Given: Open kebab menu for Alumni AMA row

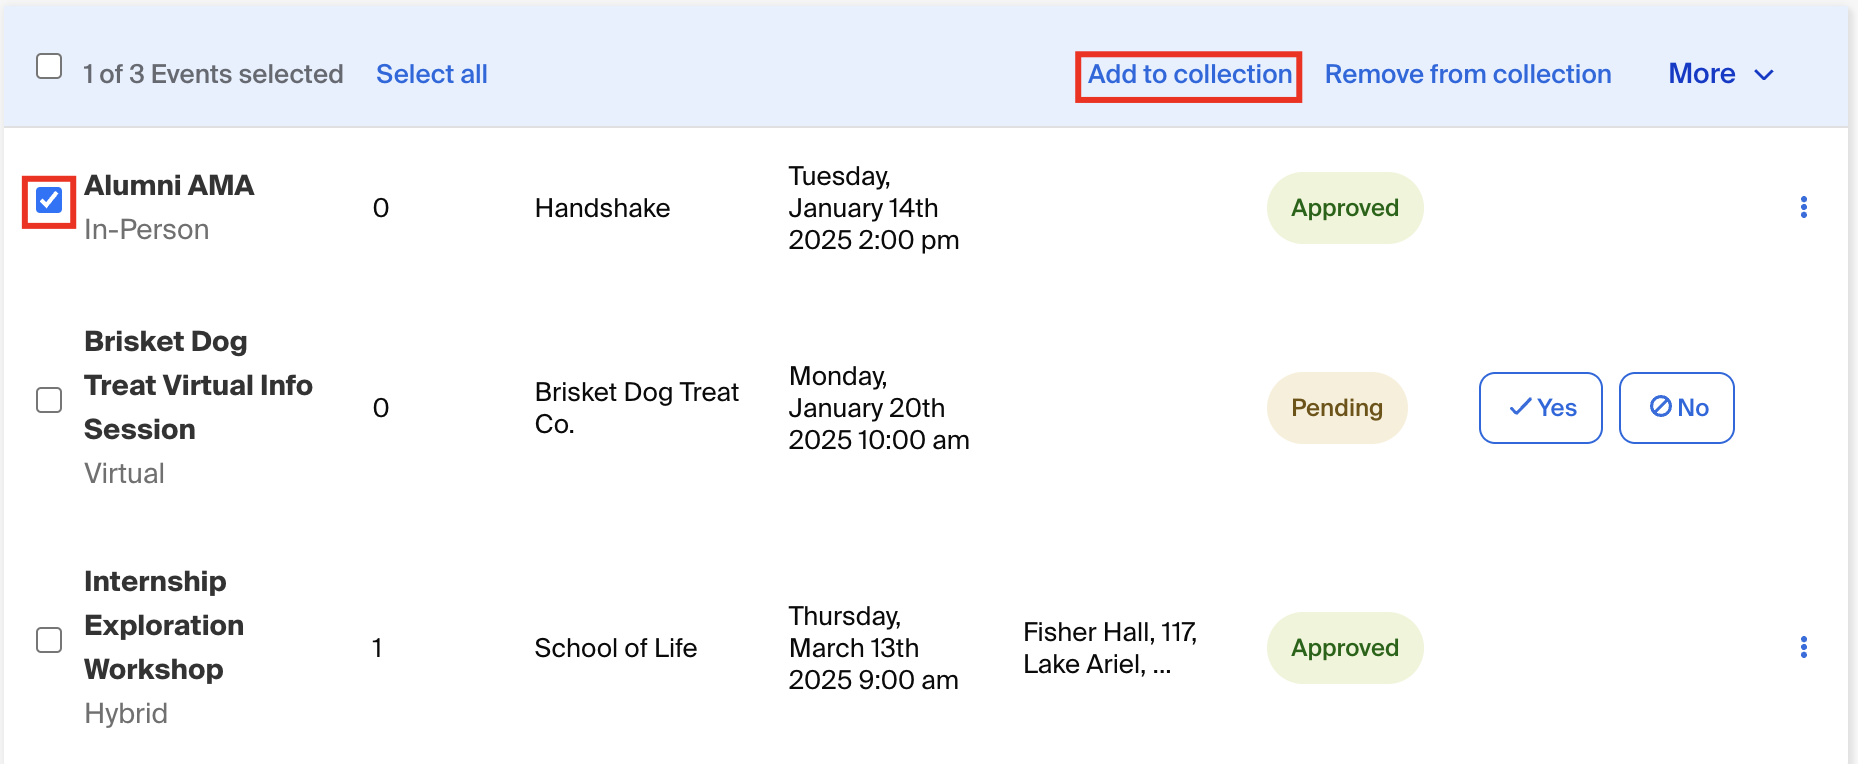Looking at the screenshot, I should [x=1803, y=207].
